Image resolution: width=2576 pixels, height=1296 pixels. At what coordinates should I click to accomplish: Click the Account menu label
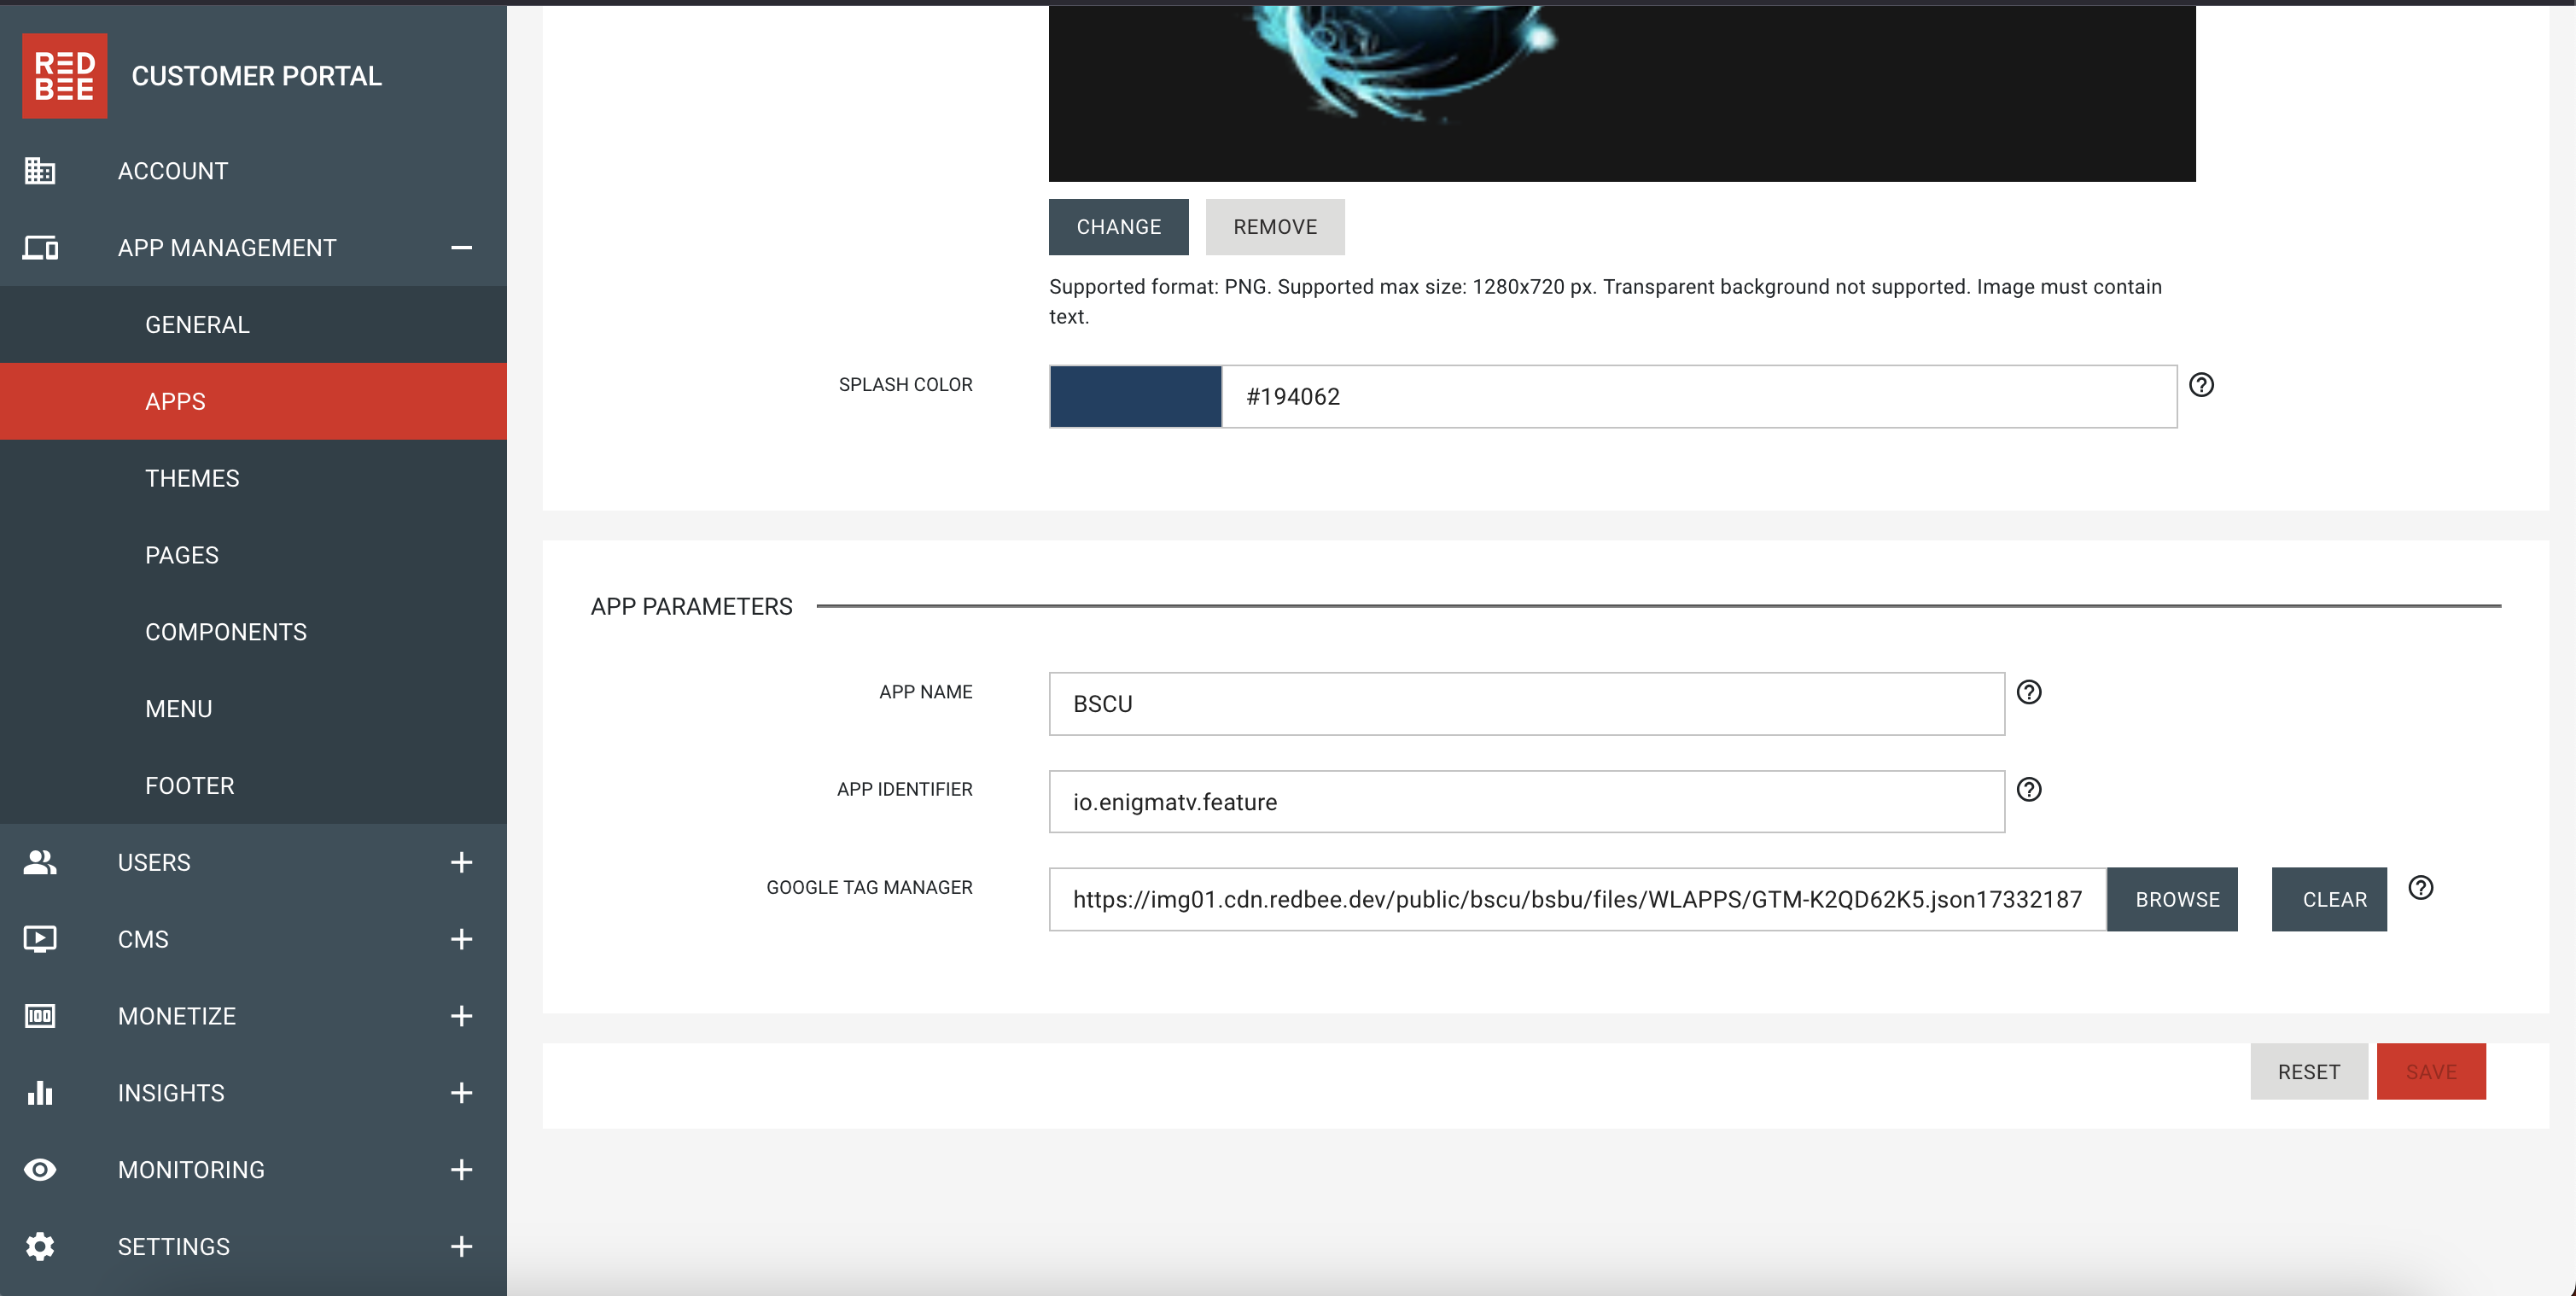pyautogui.click(x=173, y=171)
